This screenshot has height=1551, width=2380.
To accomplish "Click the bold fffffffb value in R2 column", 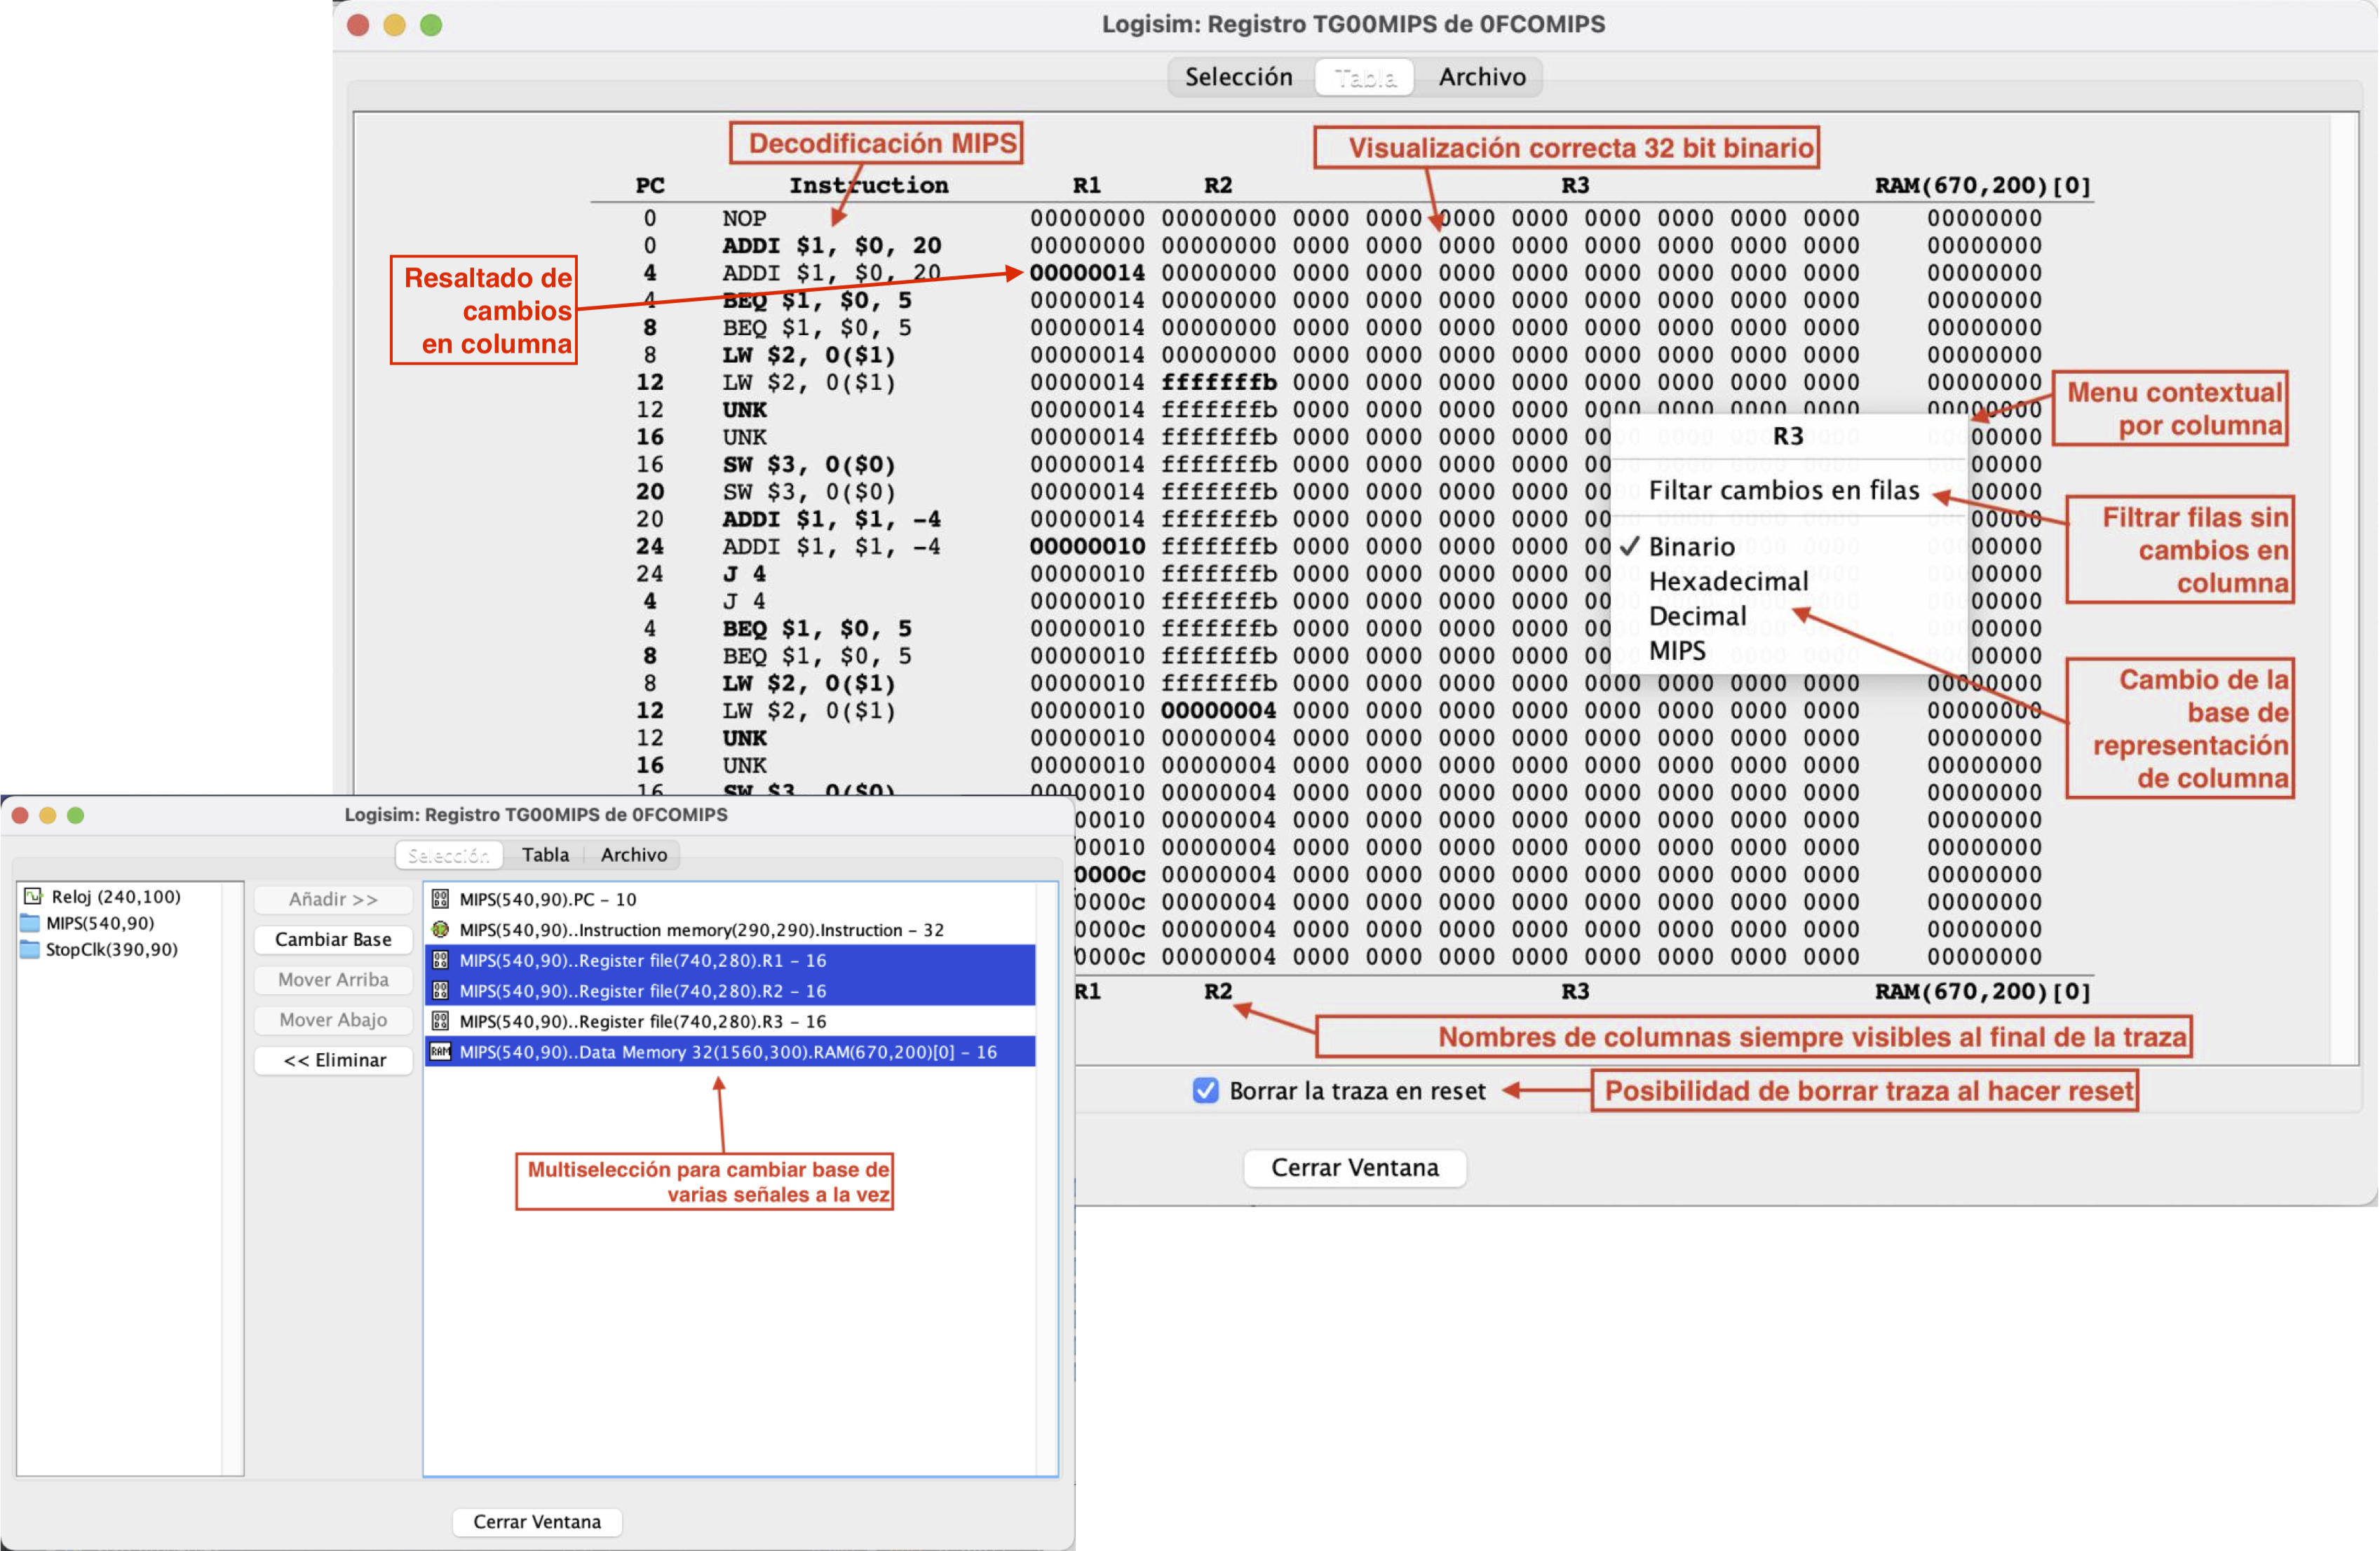I will click(1218, 382).
